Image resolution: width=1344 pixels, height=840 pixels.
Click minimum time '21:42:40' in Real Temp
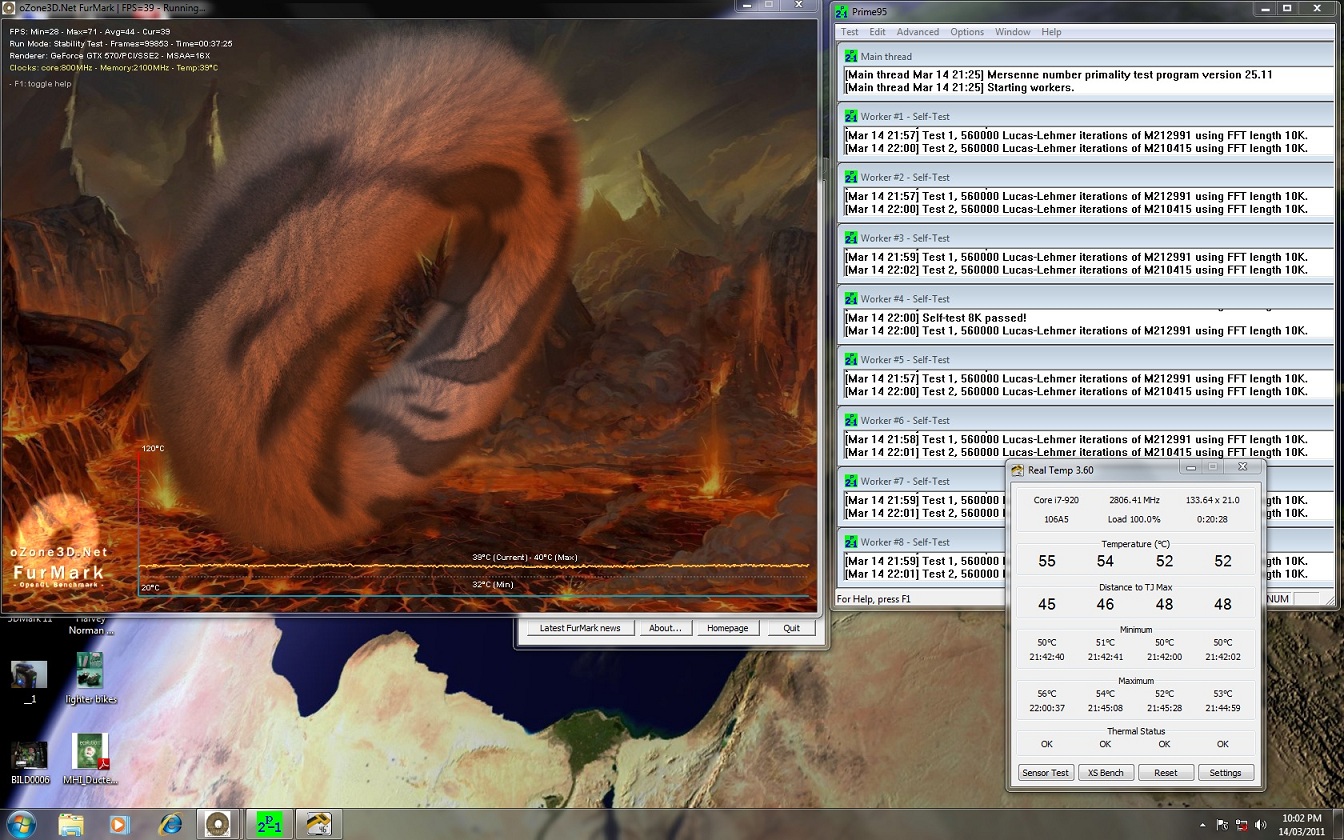coord(1046,657)
